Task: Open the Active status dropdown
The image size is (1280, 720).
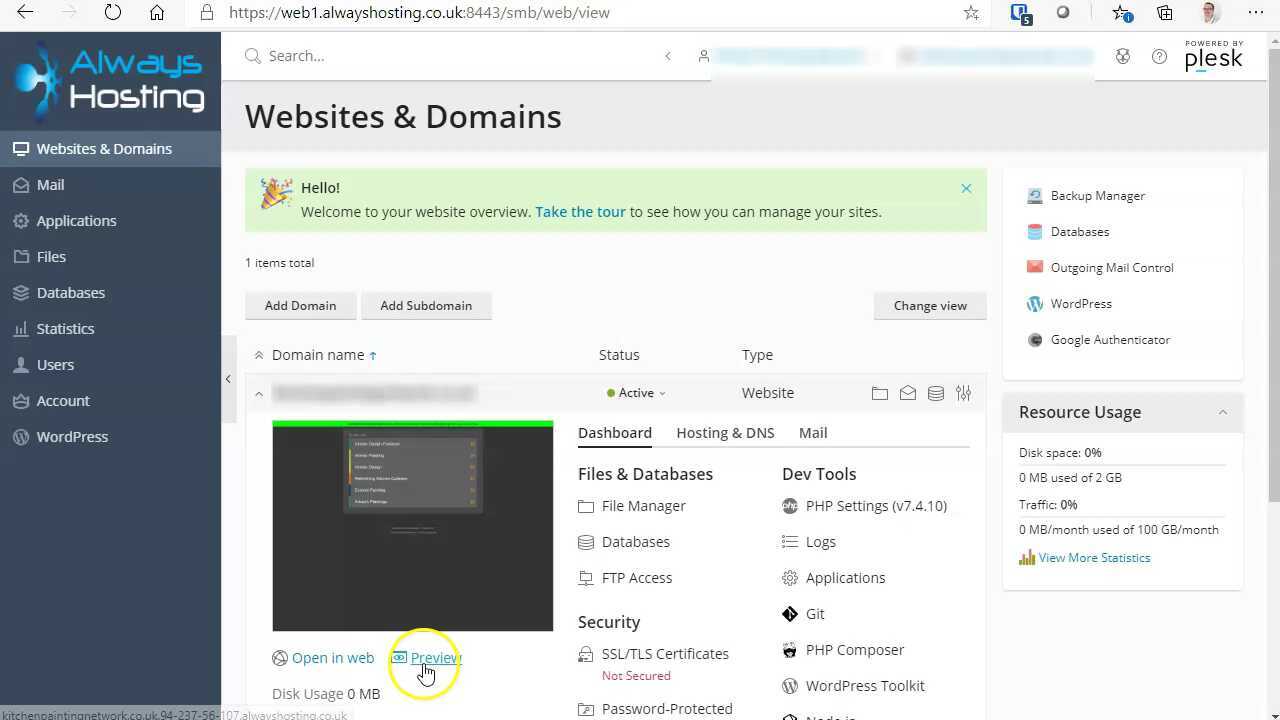Action: [x=636, y=393]
